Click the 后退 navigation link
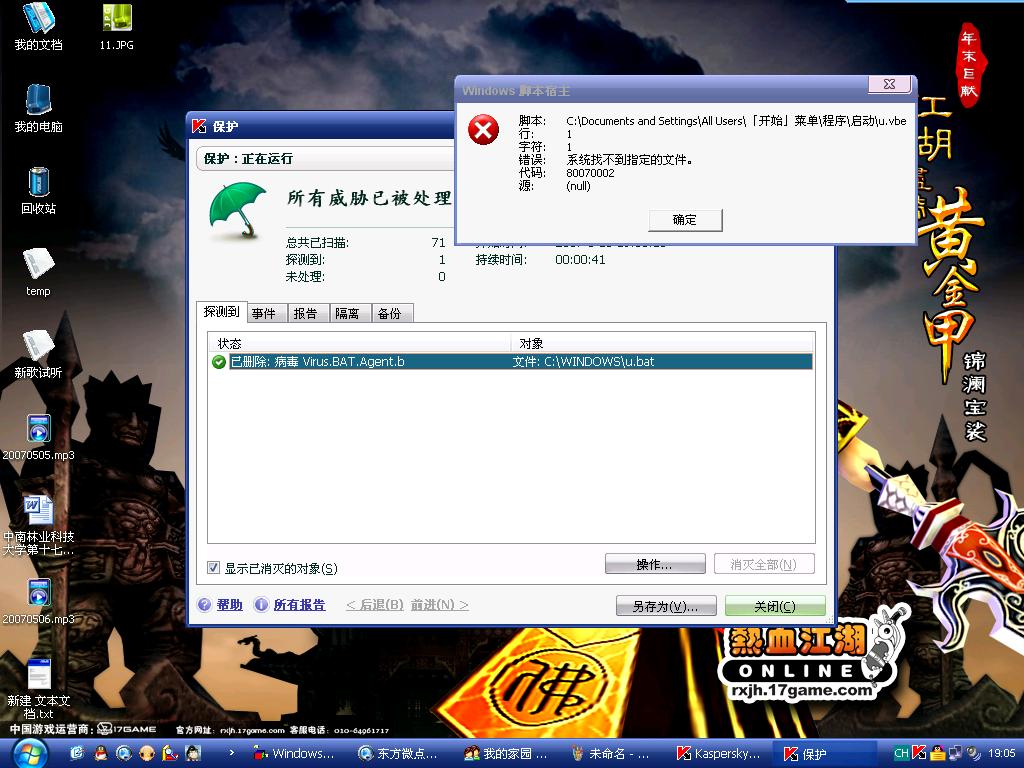 point(375,605)
